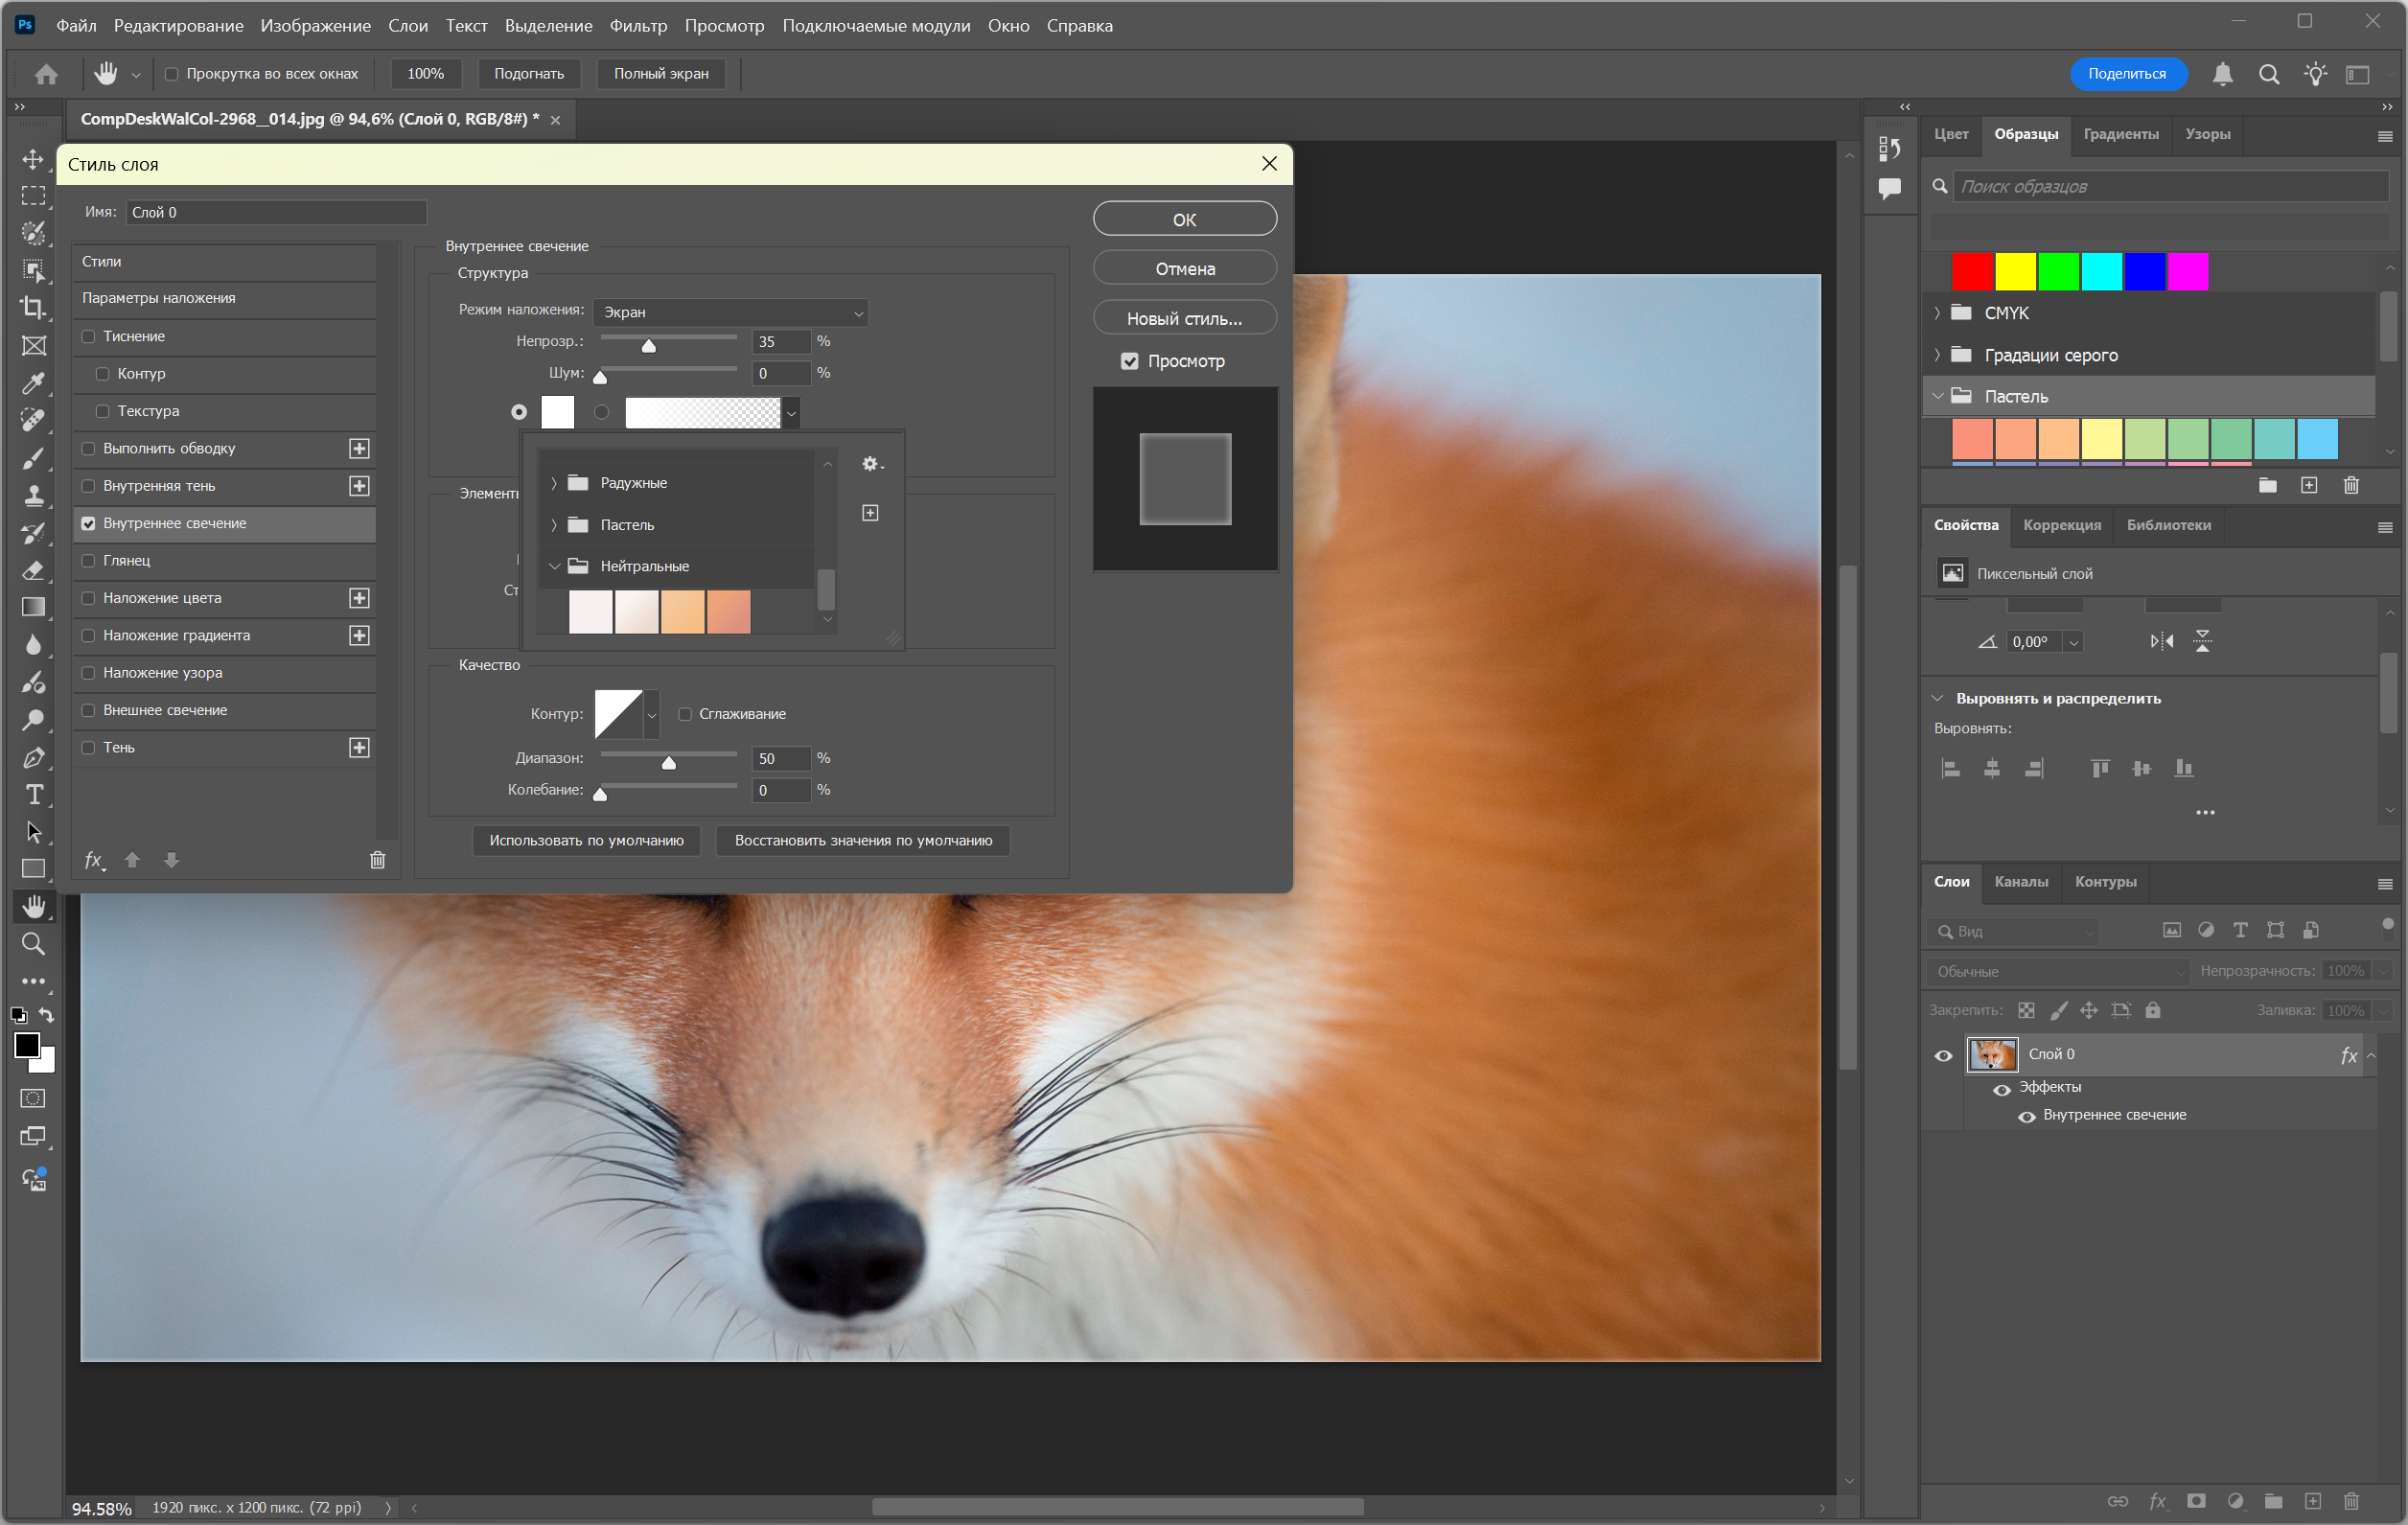Select the Horizontal Type tool
The image size is (2408, 1525).
(x=33, y=794)
